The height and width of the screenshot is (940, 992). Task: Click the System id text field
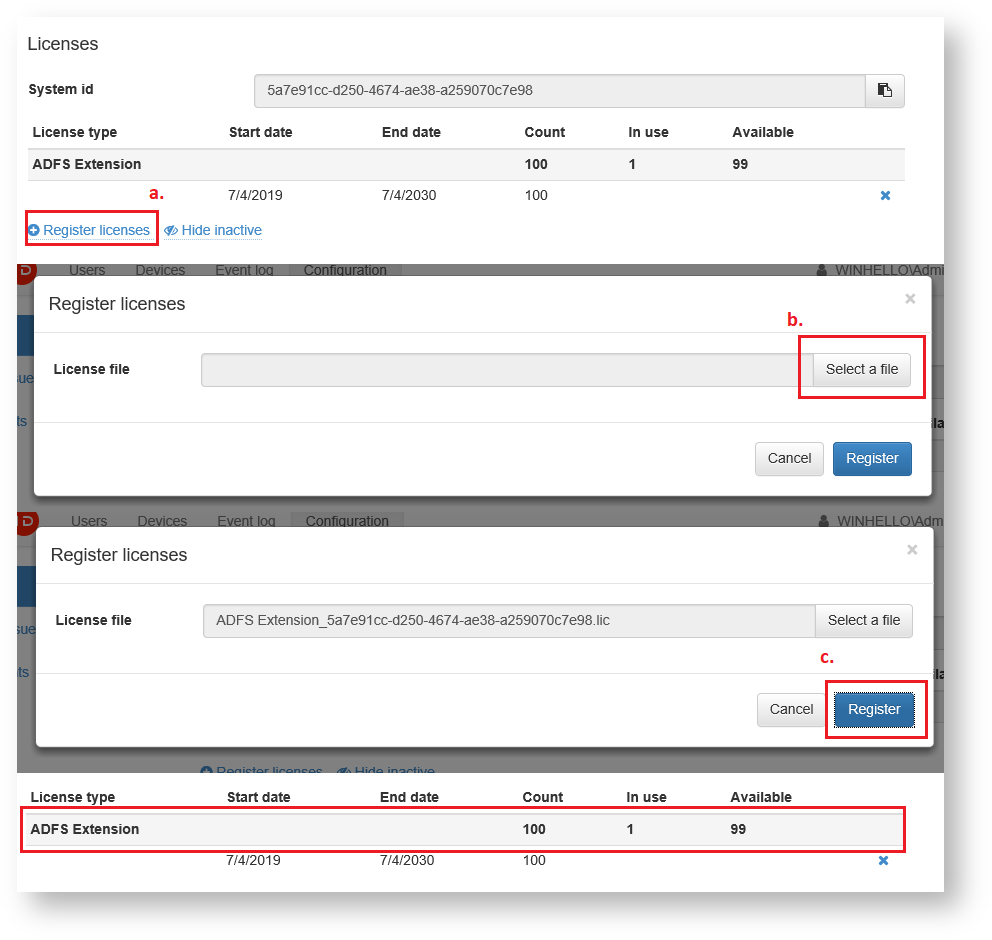pyautogui.click(x=559, y=90)
